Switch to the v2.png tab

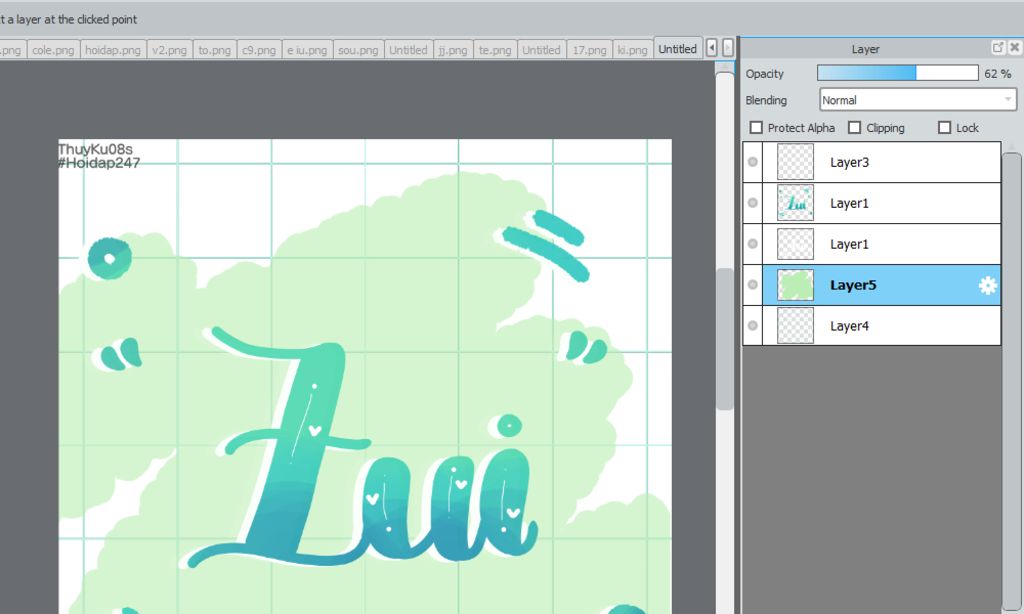tap(169, 50)
